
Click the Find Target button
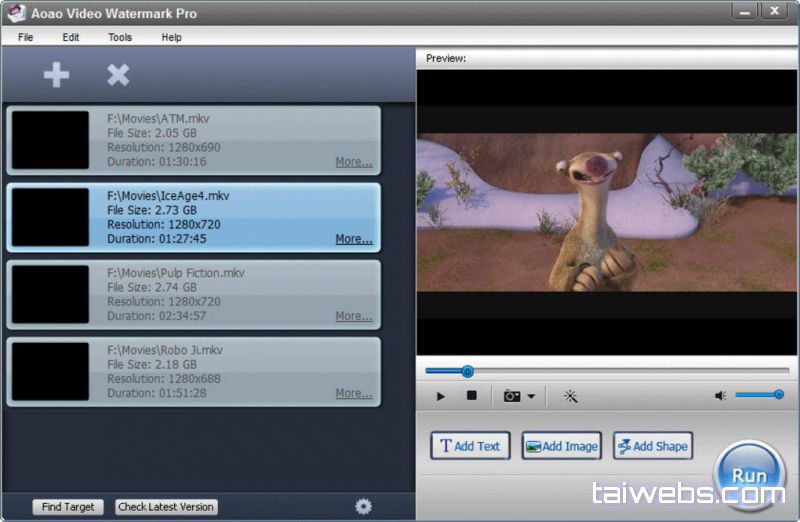coord(68,507)
